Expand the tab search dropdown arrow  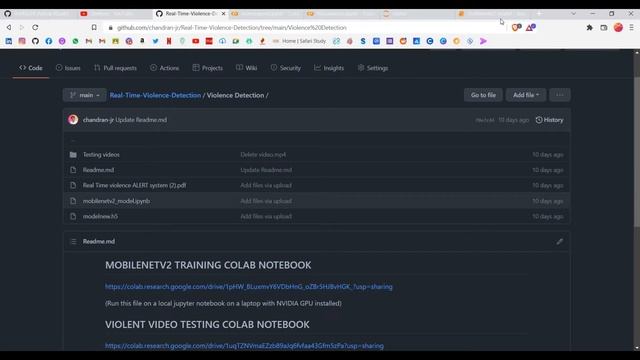click(x=573, y=13)
